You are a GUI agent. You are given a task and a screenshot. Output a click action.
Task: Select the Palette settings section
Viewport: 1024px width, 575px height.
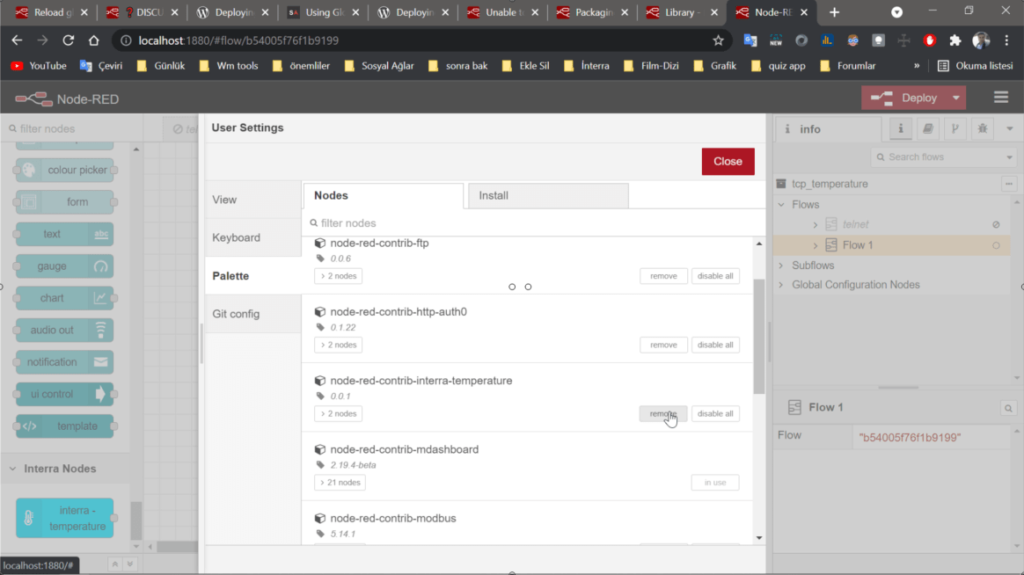point(253,276)
